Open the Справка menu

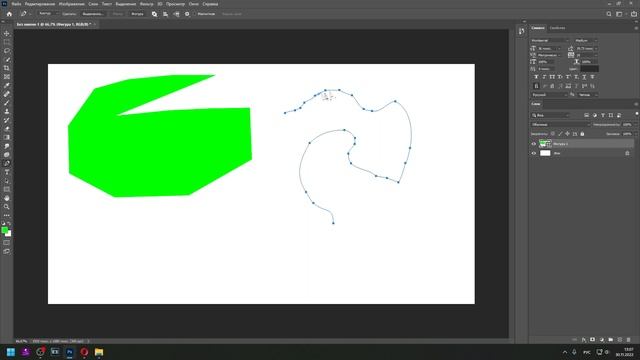pyautogui.click(x=210, y=4)
